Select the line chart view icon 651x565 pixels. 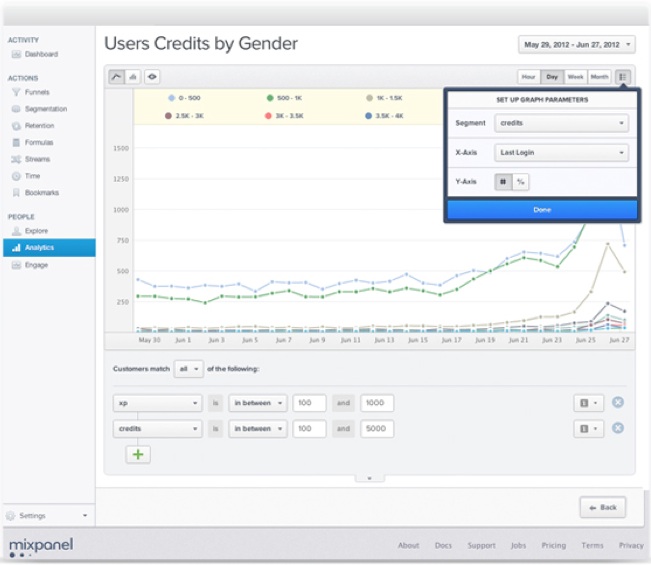[x=117, y=77]
